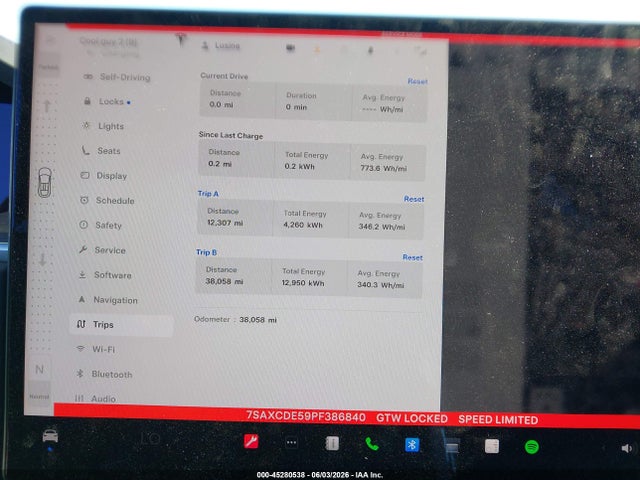This screenshot has height=480, width=640.
Task: Click Trip A total energy 4,260 kWh
Action: coord(303,225)
